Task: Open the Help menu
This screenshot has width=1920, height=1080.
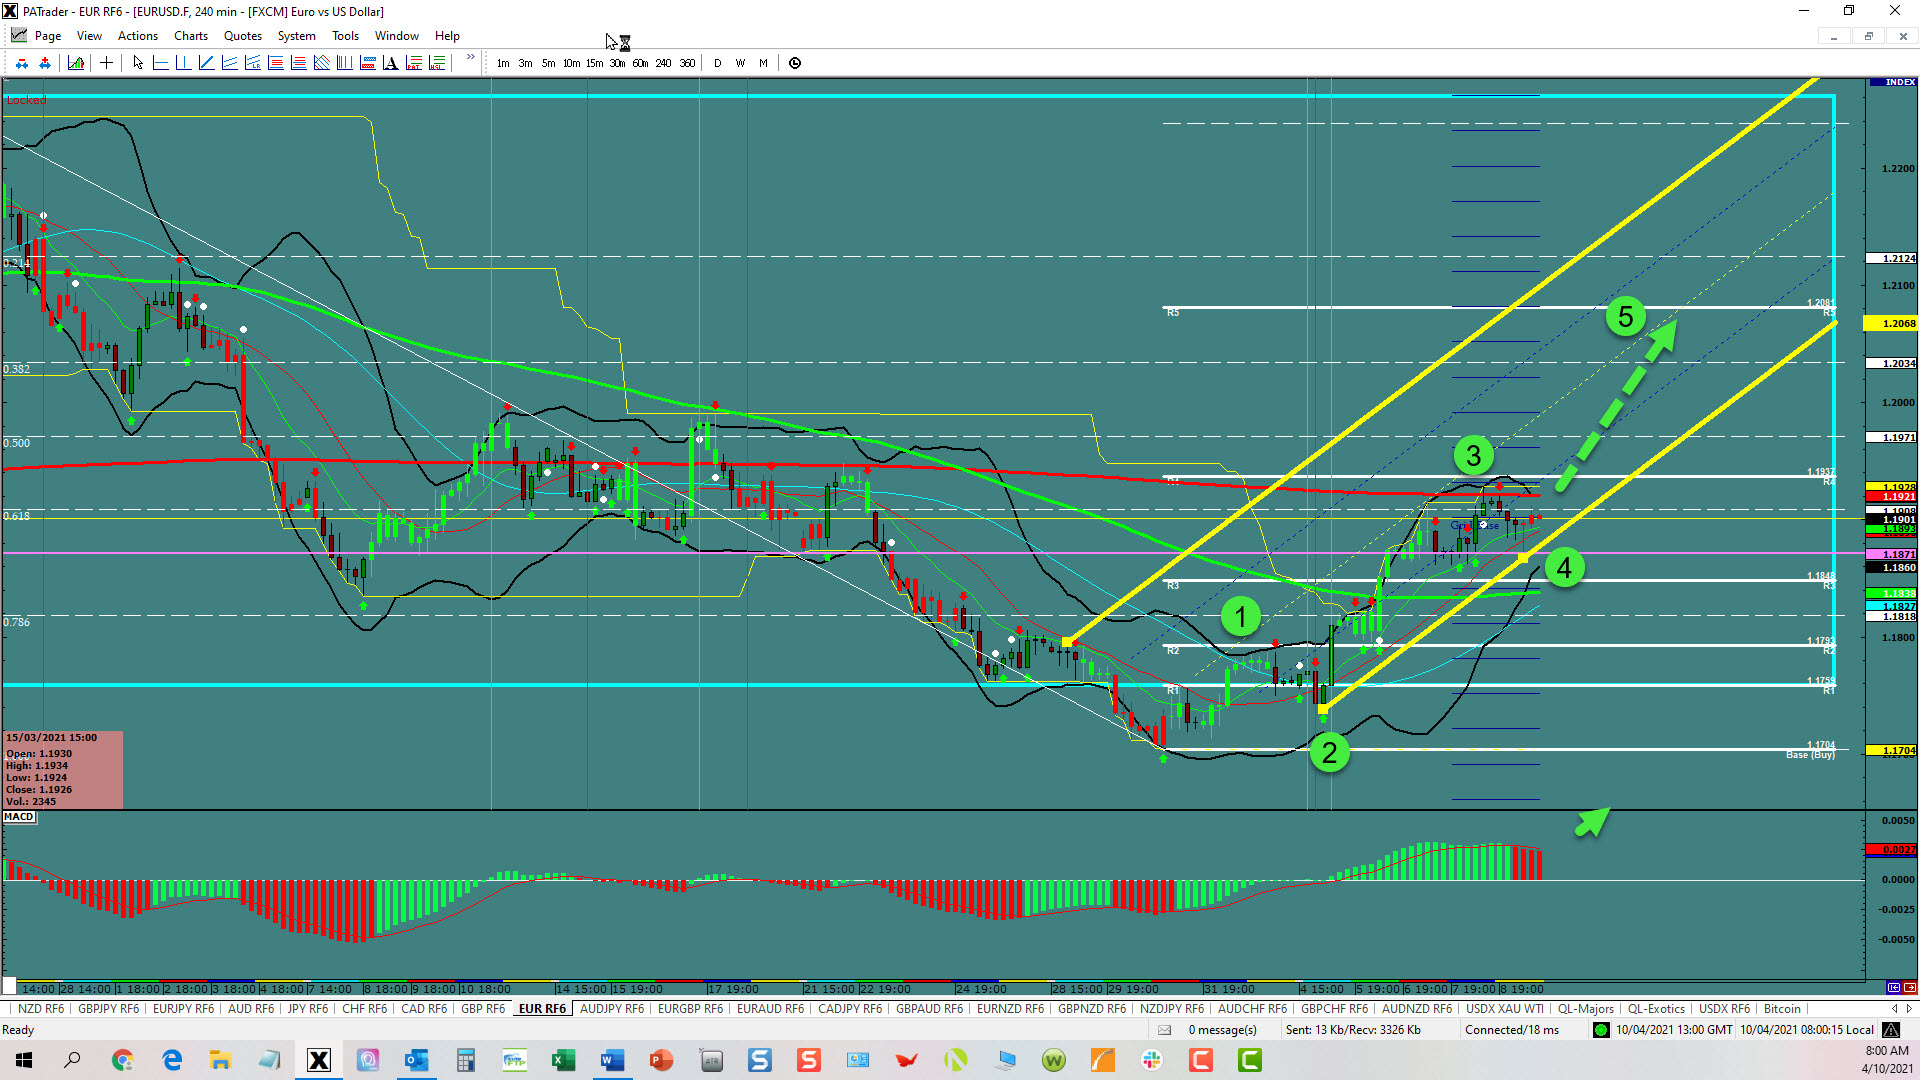Action: 448,36
